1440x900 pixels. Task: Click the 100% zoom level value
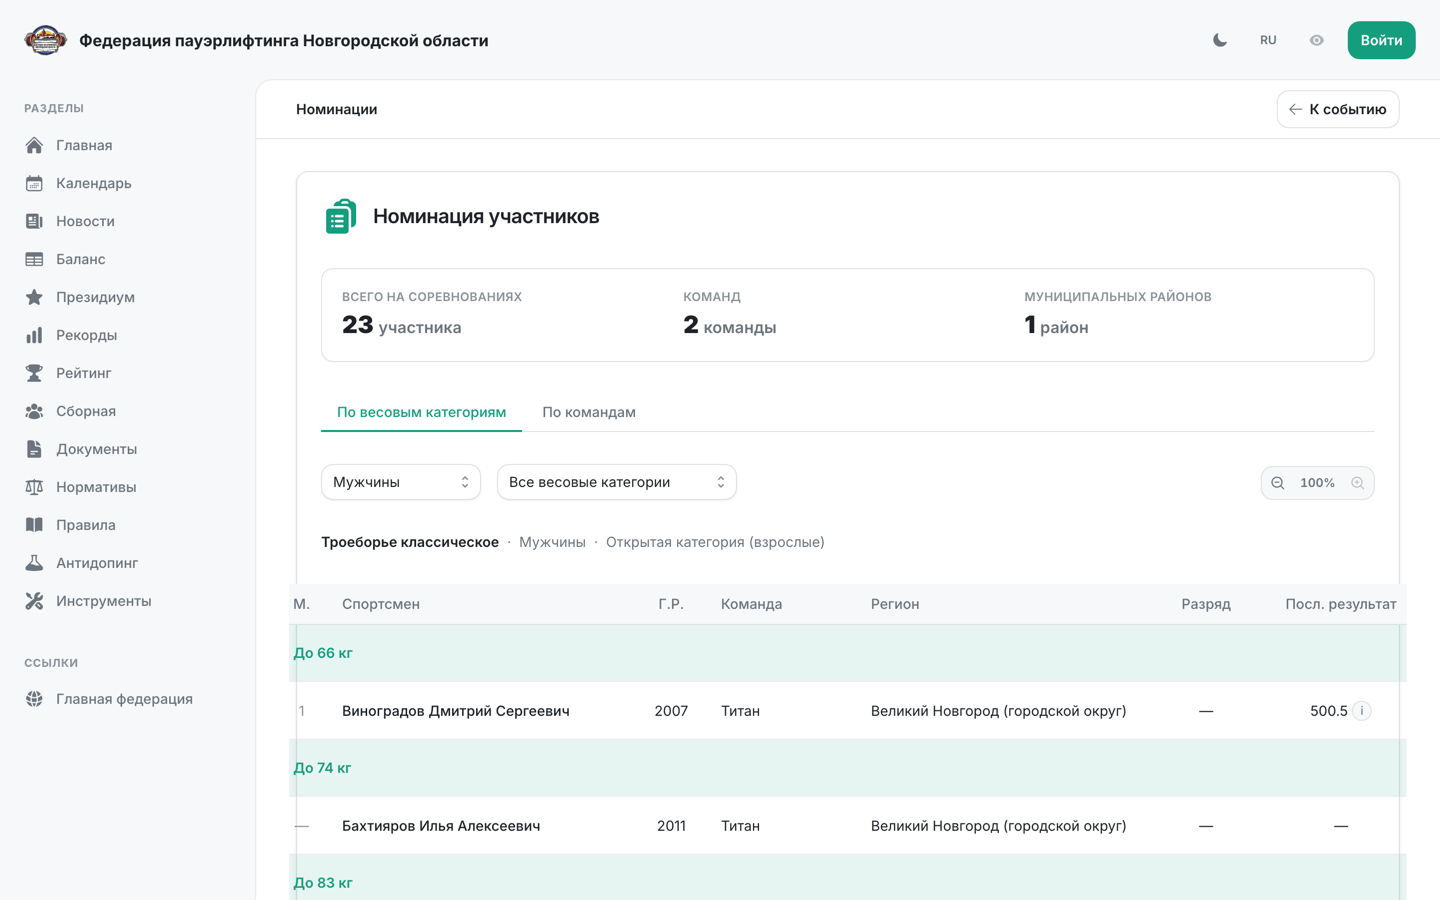coord(1317,483)
